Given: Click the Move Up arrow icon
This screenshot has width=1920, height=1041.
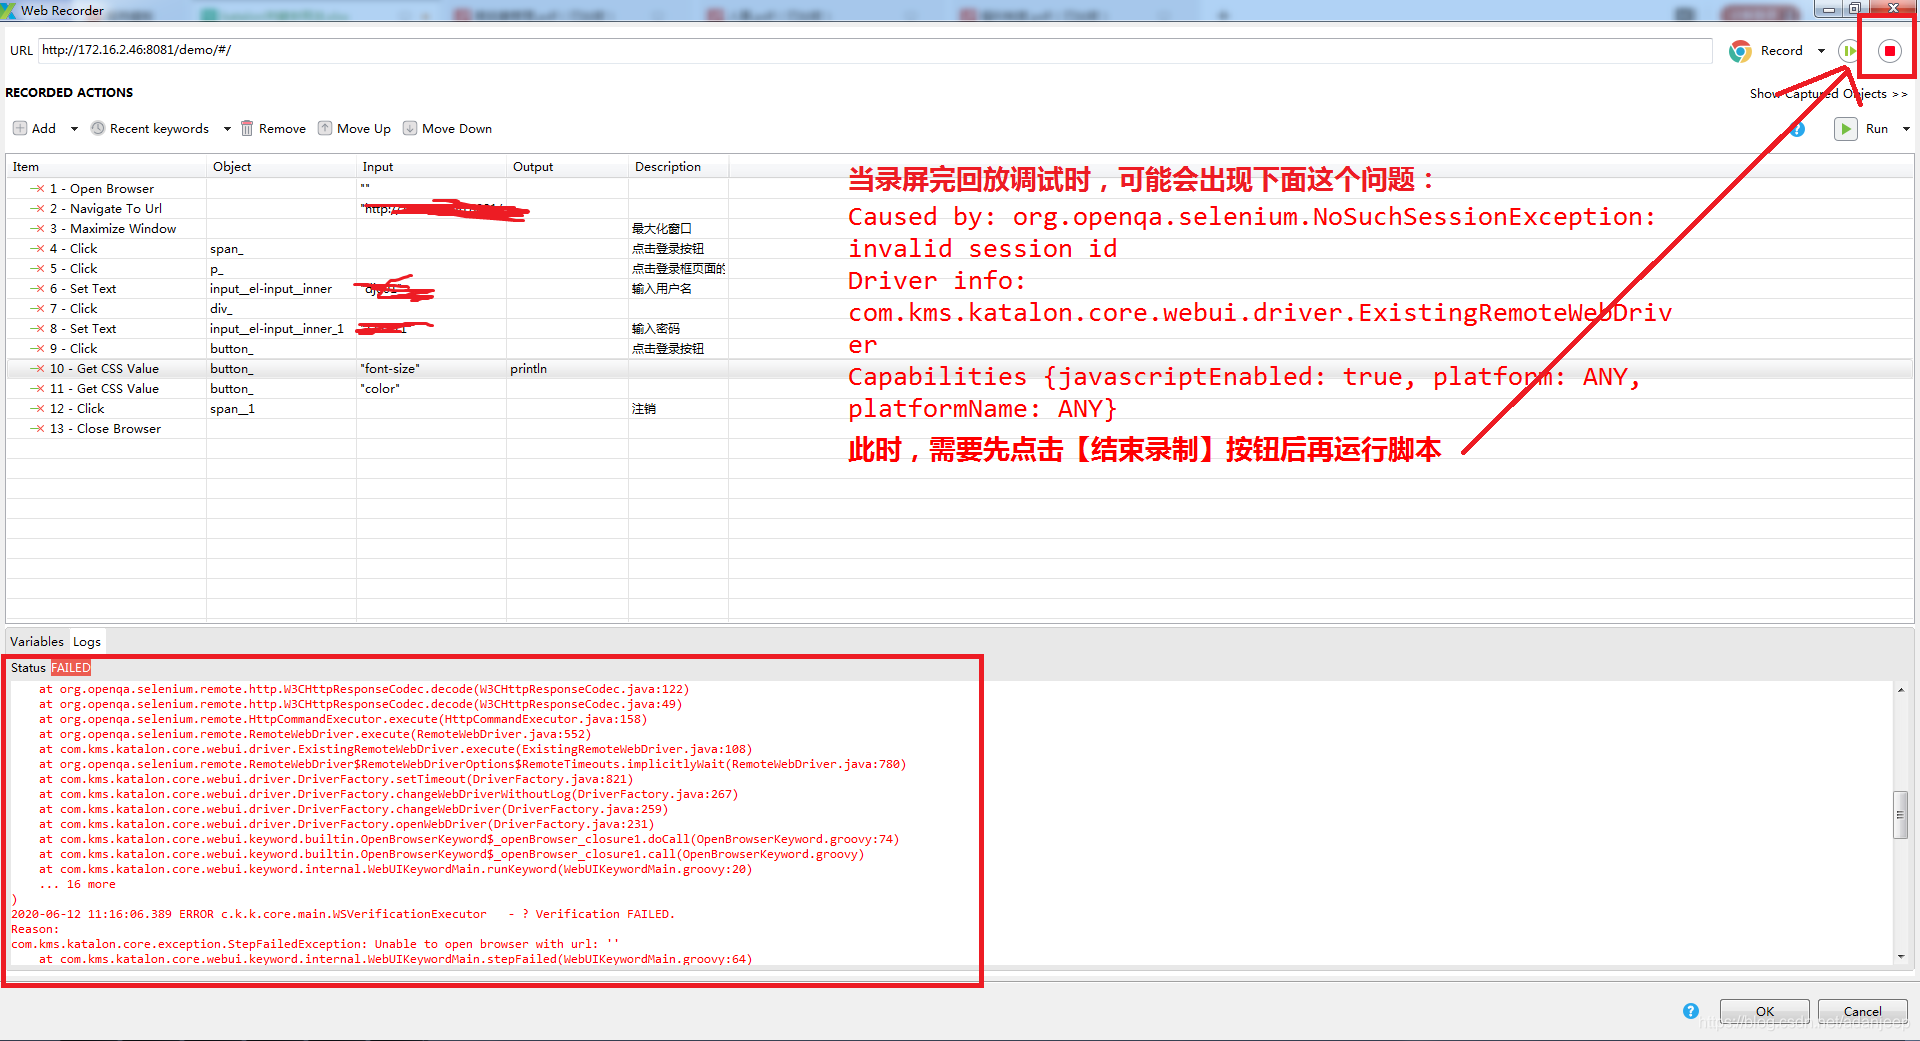Looking at the screenshot, I should 325,129.
